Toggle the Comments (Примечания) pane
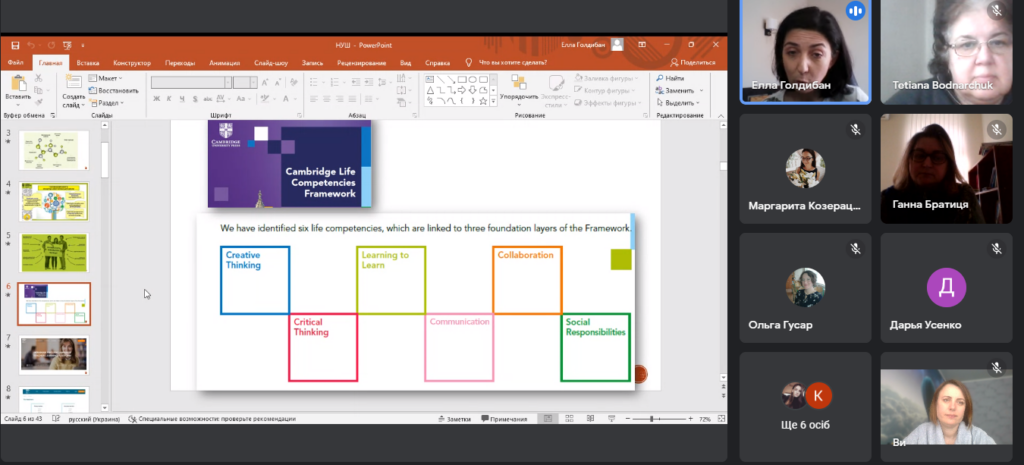The height and width of the screenshot is (465, 1024). point(502,419)
